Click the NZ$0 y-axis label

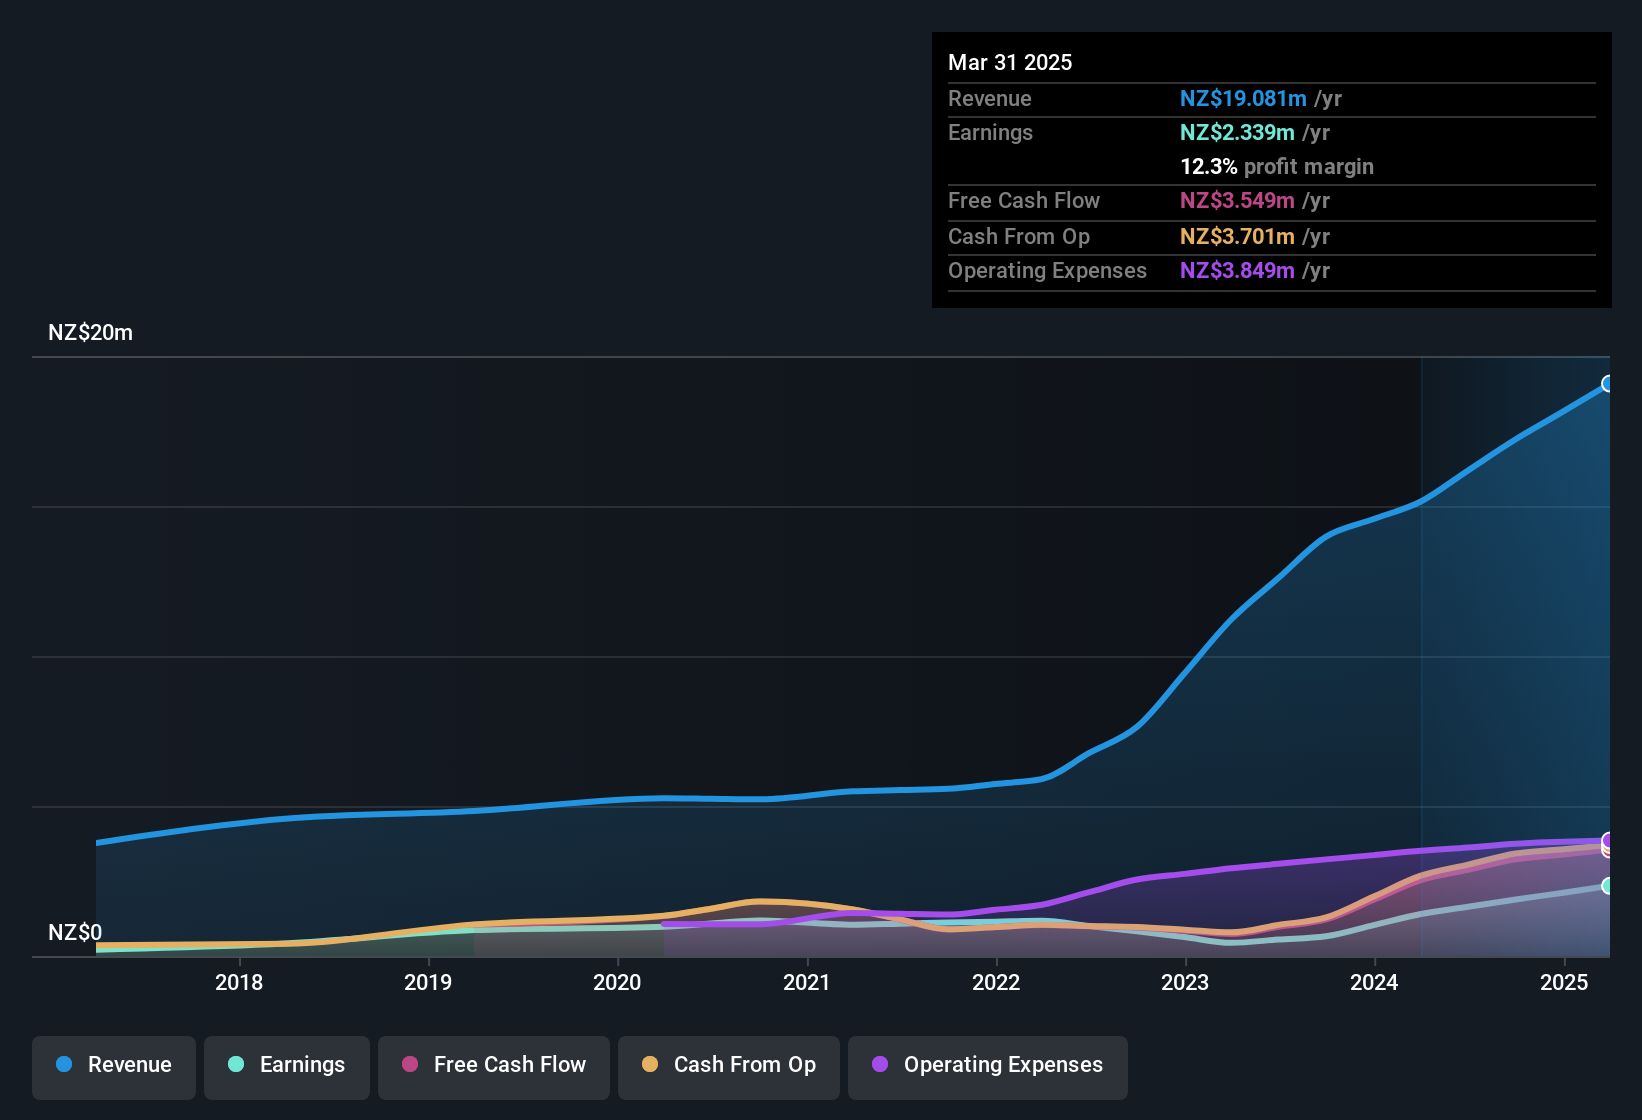point(75,933)
